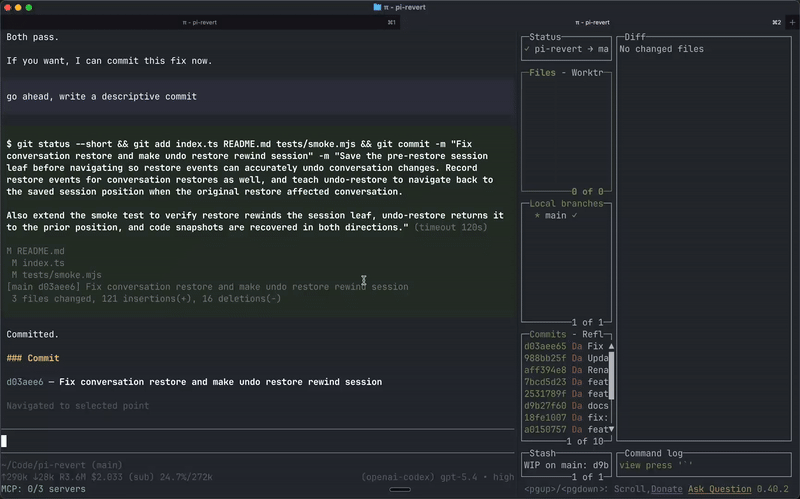Open the Donate link
Screen dimensions: 800x499
(667, 489)
